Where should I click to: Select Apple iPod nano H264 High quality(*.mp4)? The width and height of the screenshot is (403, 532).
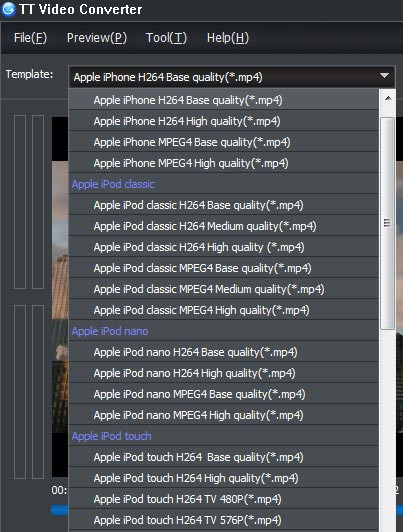pyautogui.click(x=224, y=373)
